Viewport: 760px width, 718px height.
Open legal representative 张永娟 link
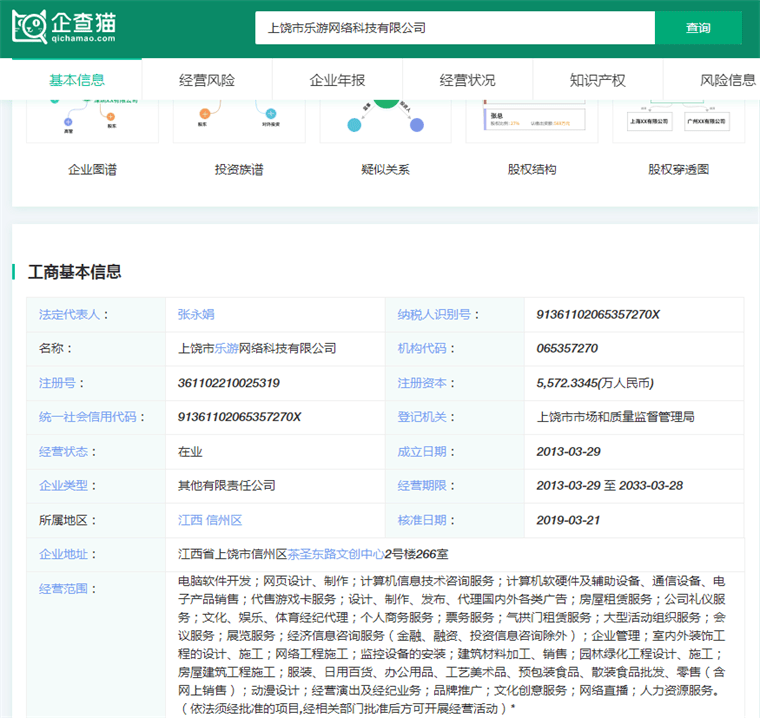click(x=196, y=314)
